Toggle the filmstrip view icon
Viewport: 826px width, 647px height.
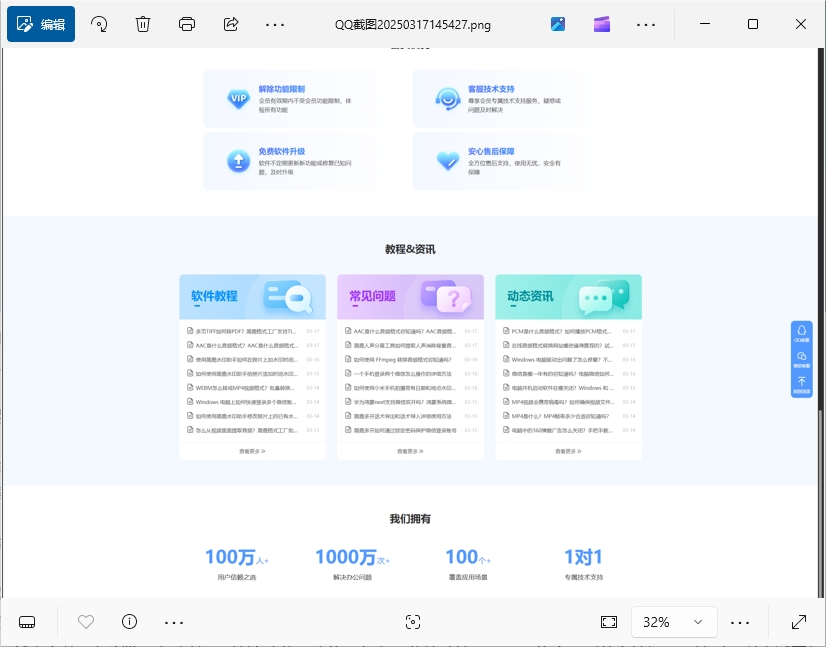click(x=27, y=622)
